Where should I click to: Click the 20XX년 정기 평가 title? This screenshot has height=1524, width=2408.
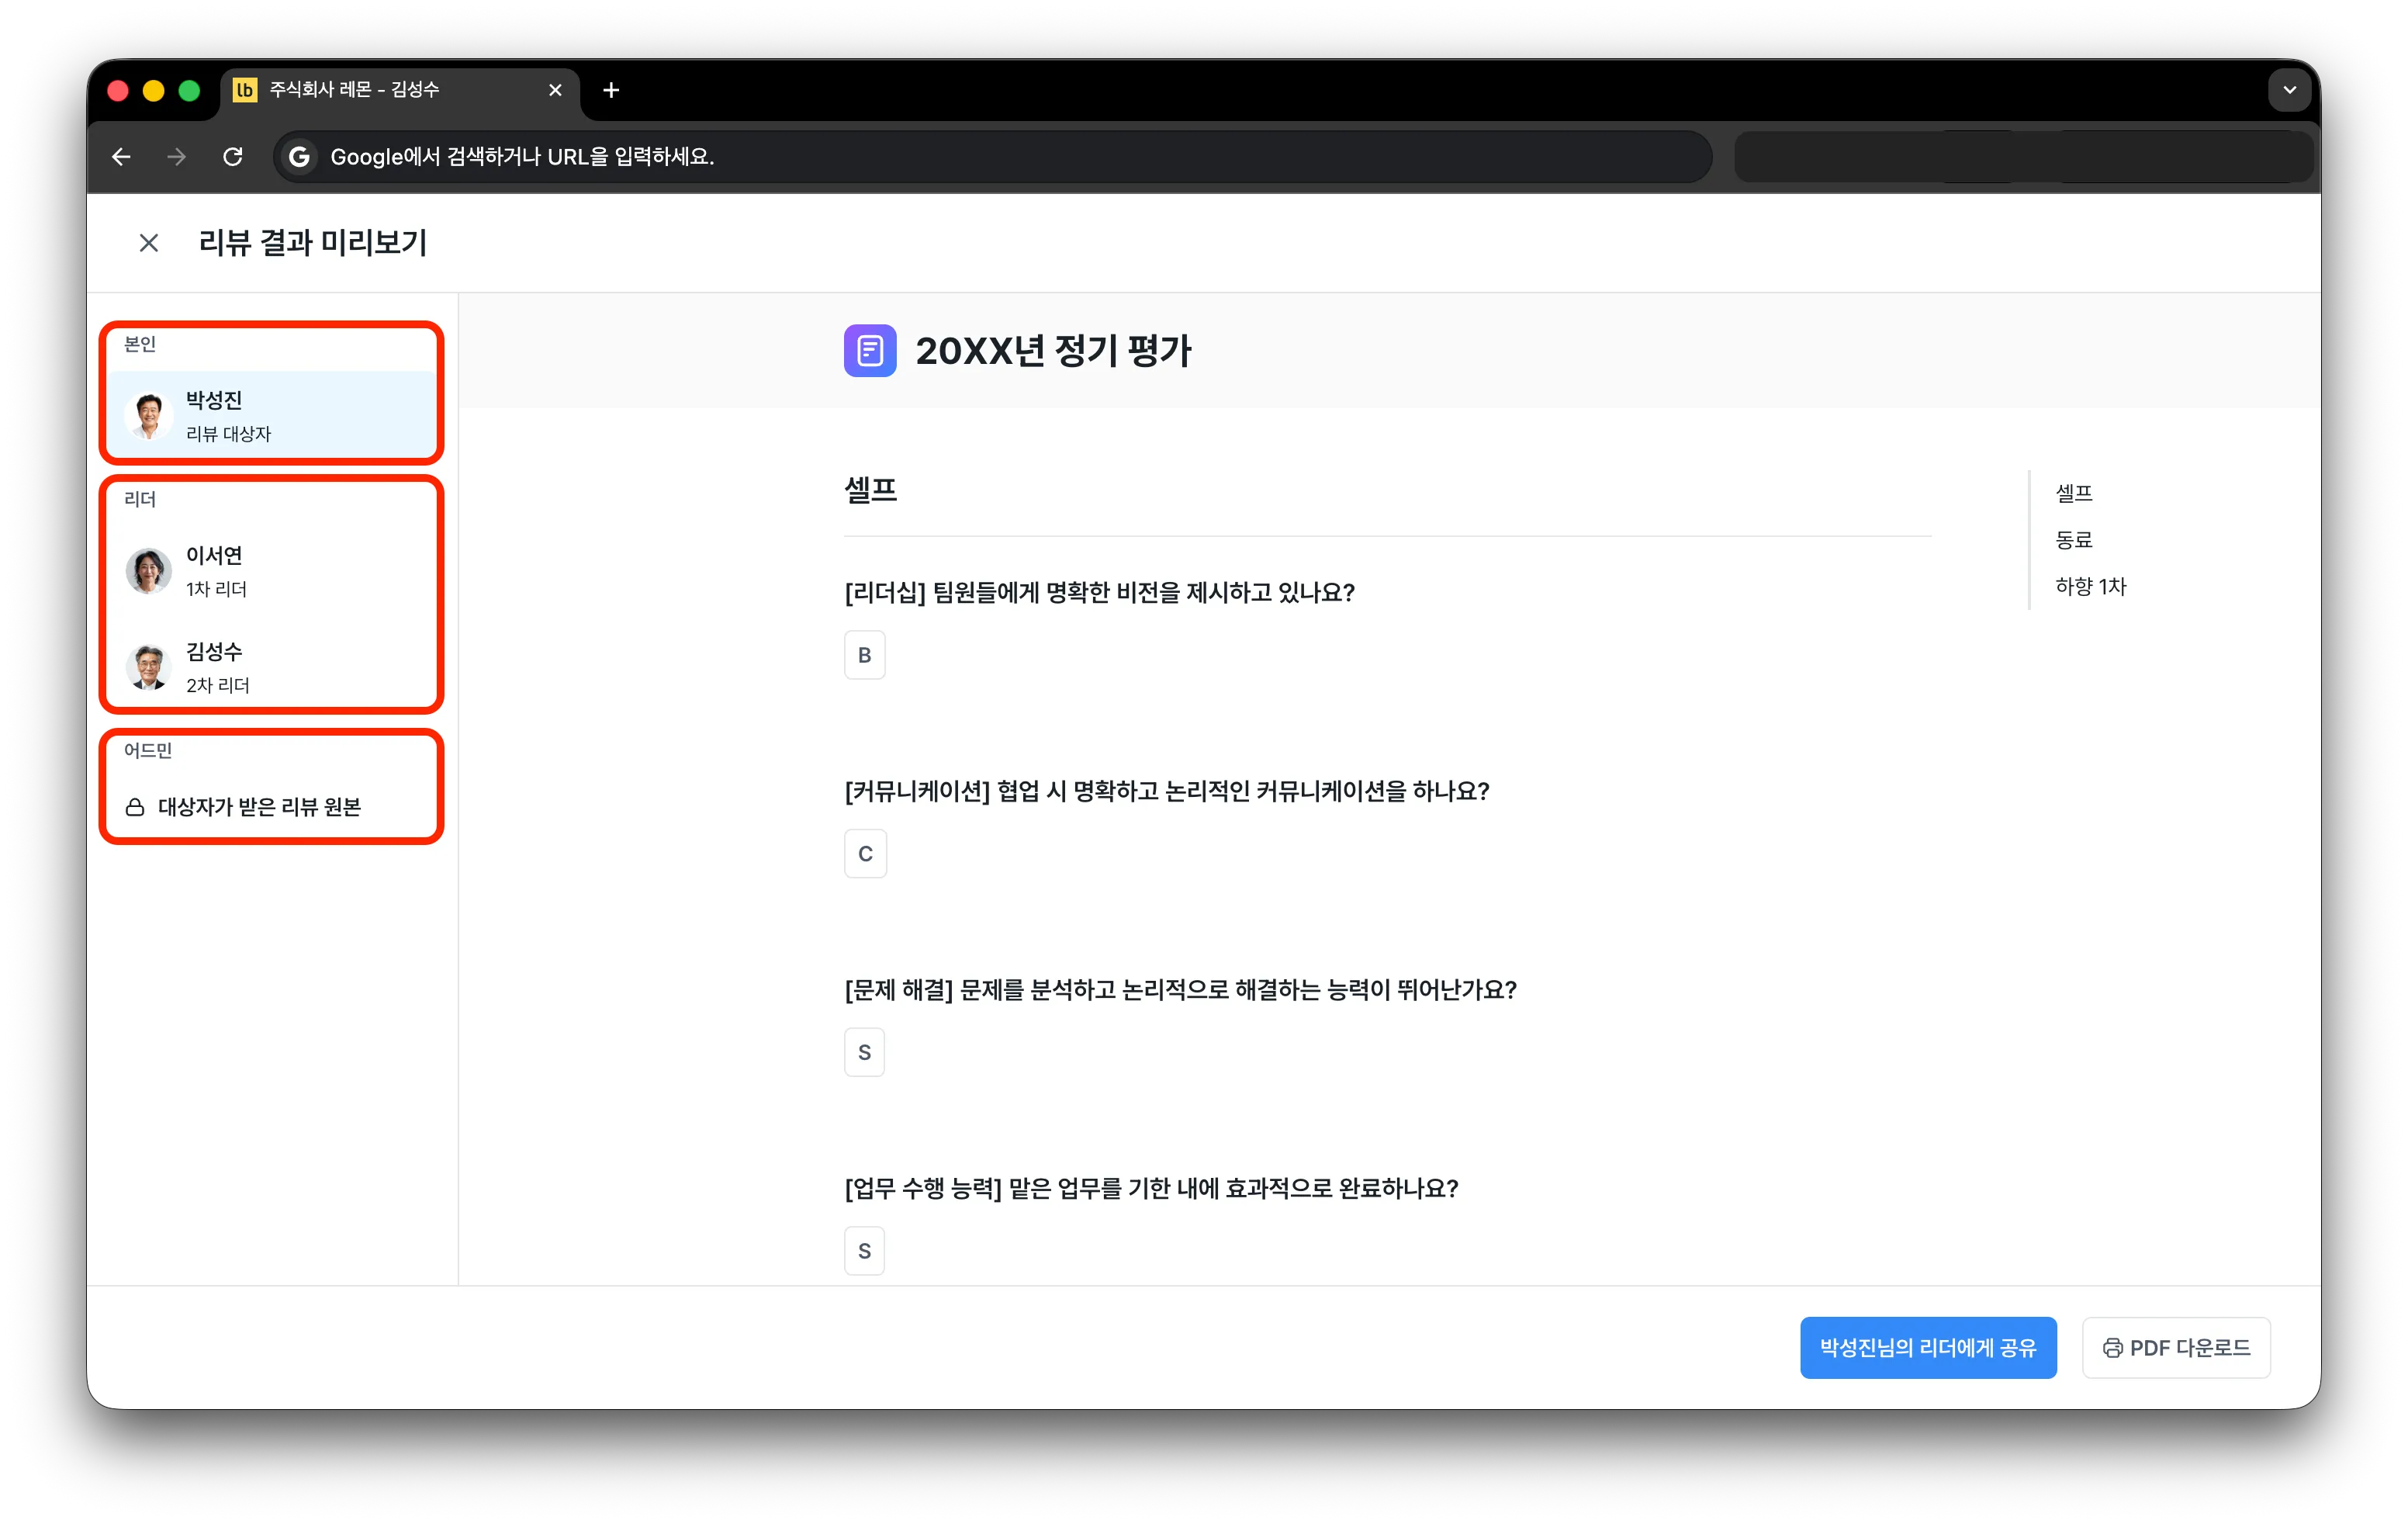1053,351
